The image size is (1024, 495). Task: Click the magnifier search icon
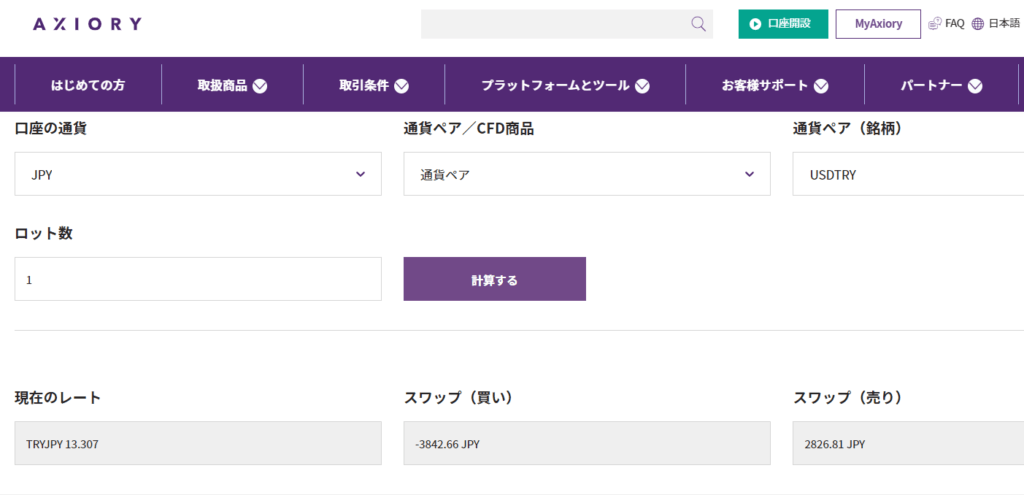point(698,24)
